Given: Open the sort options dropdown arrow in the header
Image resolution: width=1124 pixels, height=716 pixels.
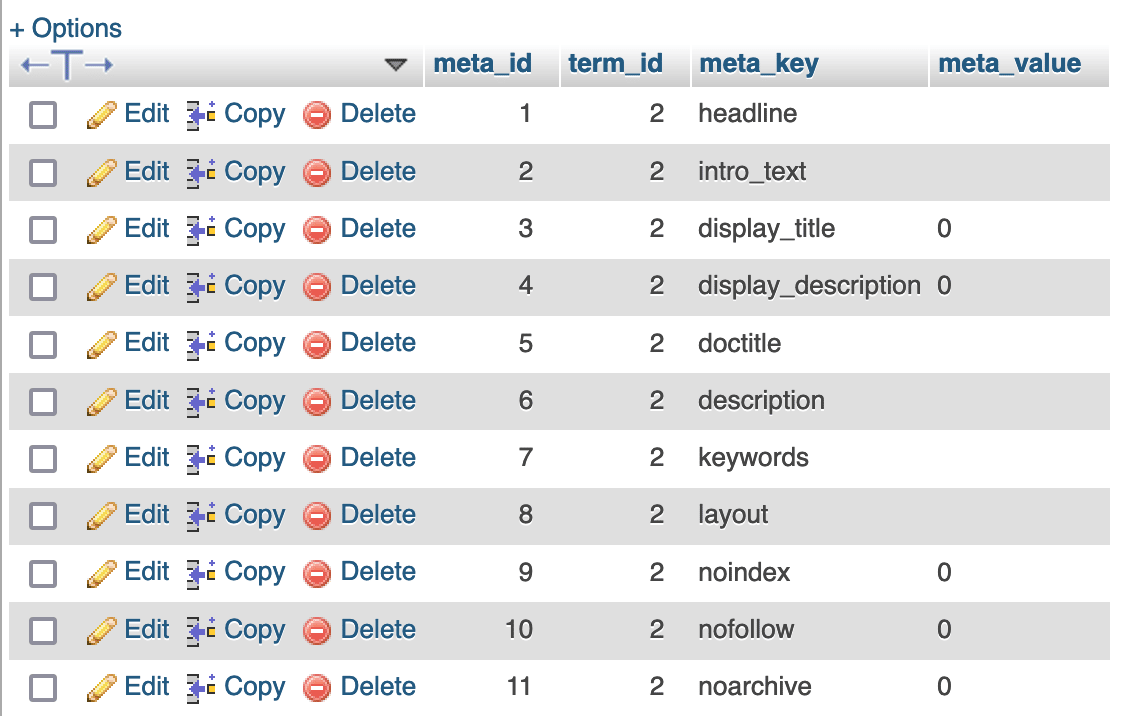Looking at the screenshot, I should point(397,64).
